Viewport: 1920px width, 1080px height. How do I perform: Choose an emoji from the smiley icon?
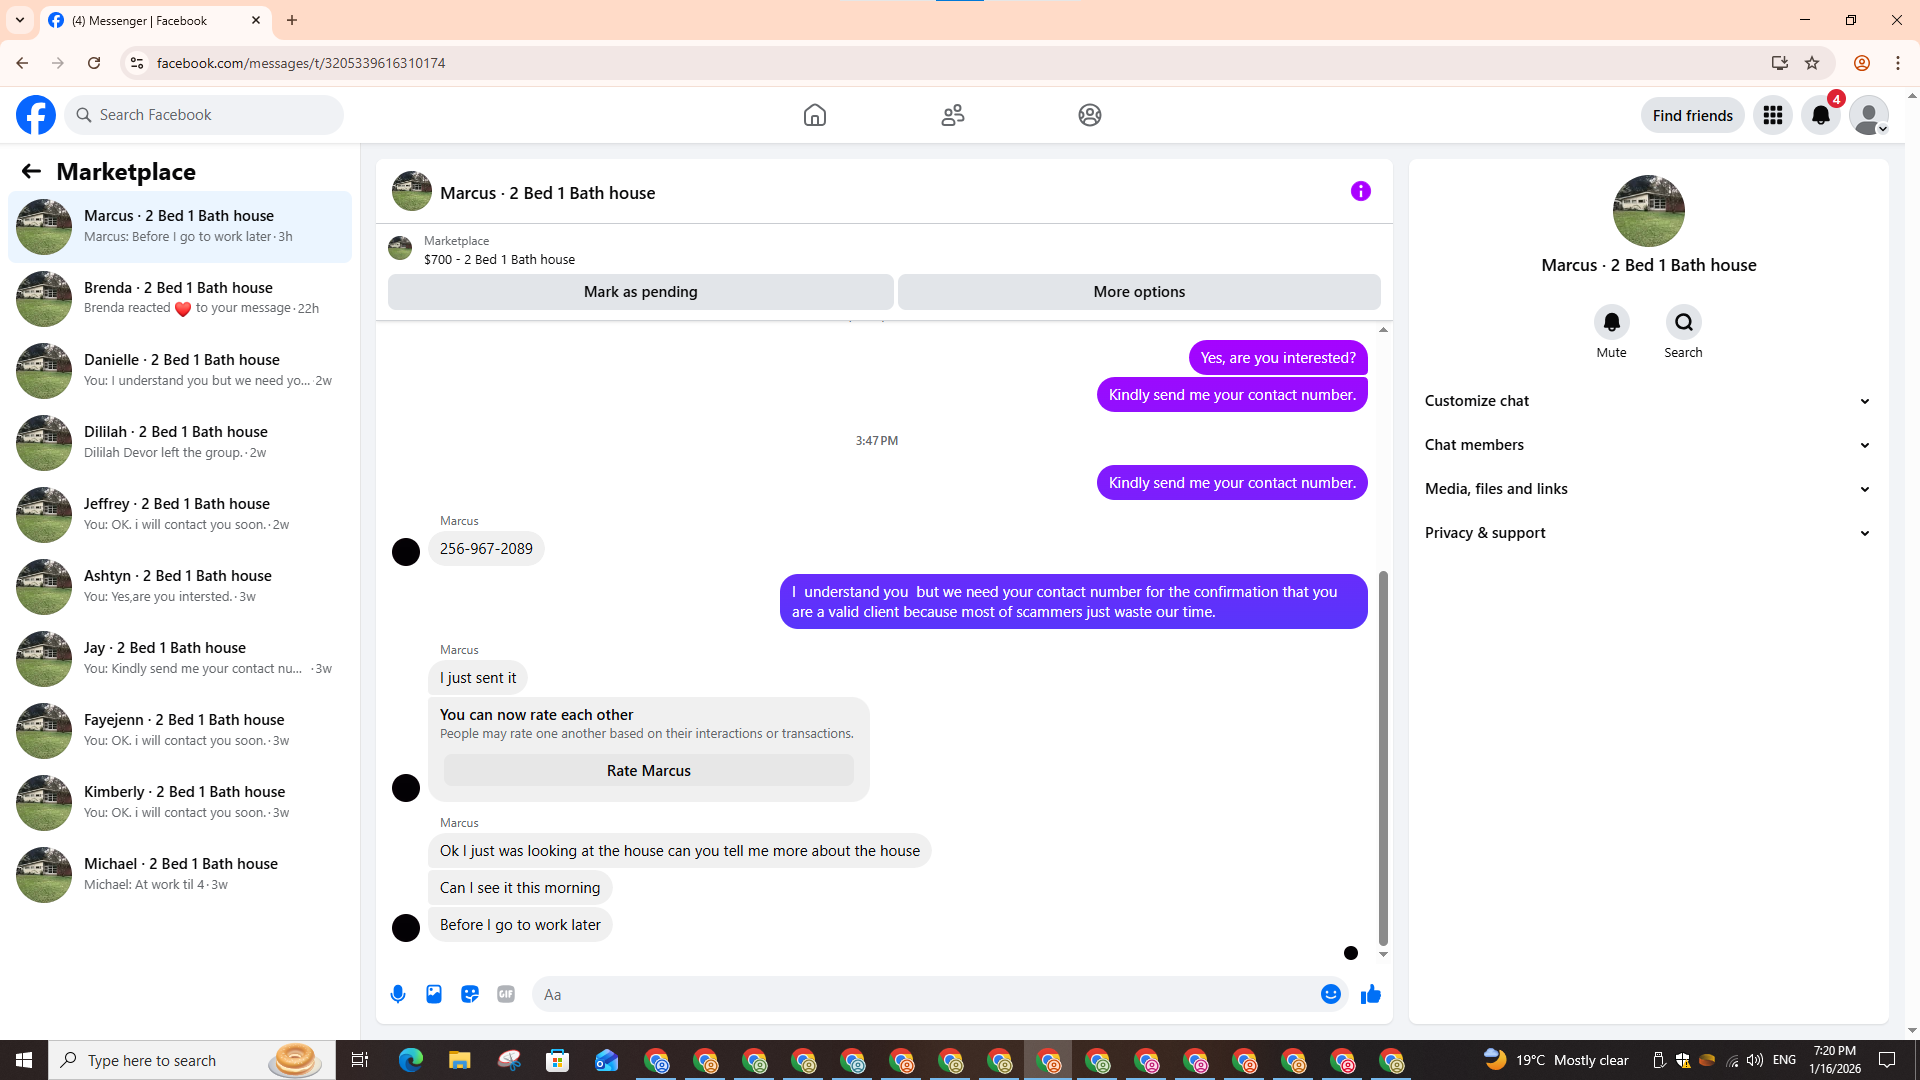coord(1330,994)
